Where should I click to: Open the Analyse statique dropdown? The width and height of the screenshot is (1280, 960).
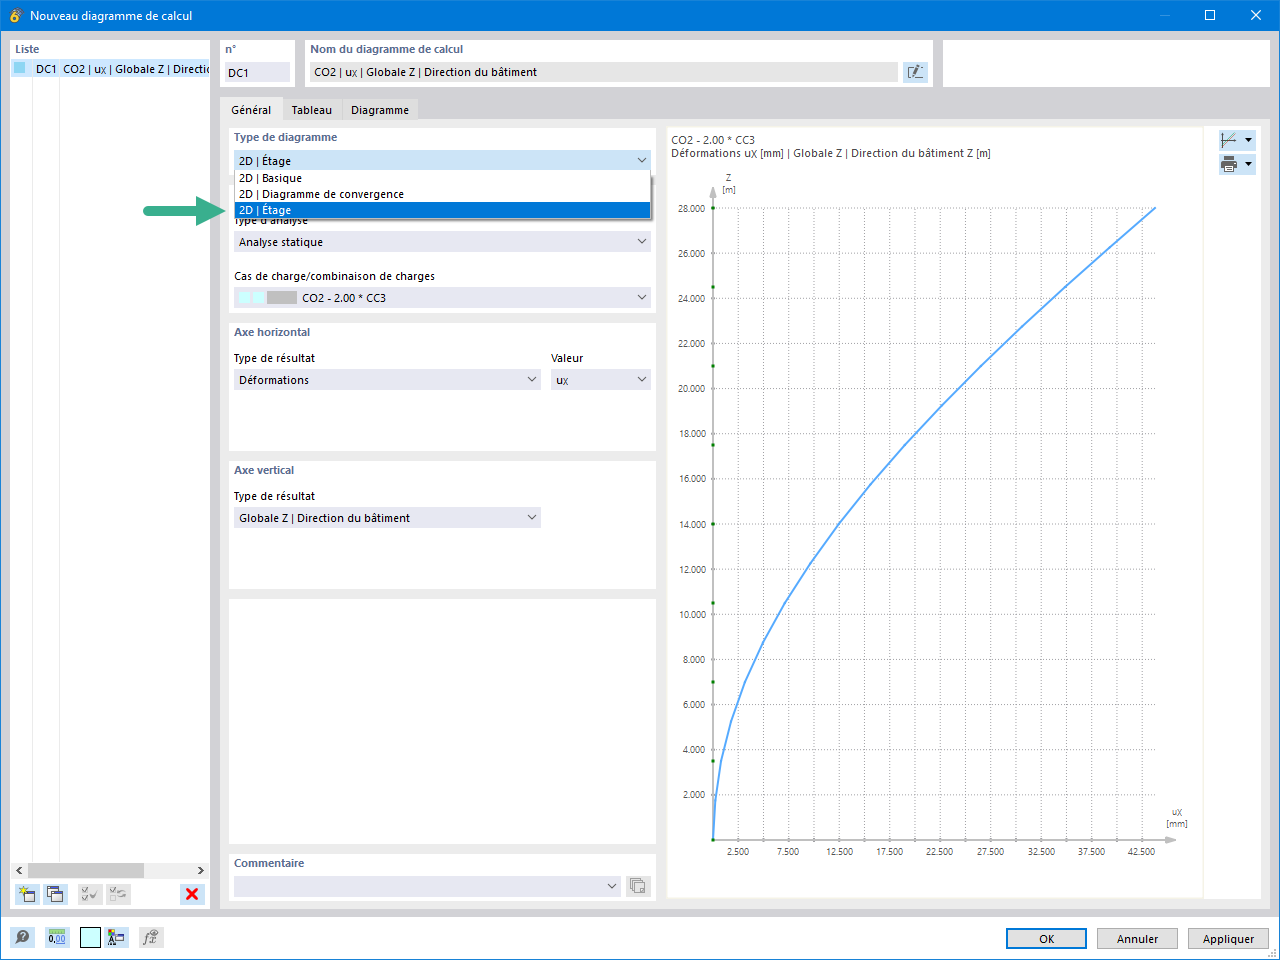pyautogui.click(x=442, y=242)
